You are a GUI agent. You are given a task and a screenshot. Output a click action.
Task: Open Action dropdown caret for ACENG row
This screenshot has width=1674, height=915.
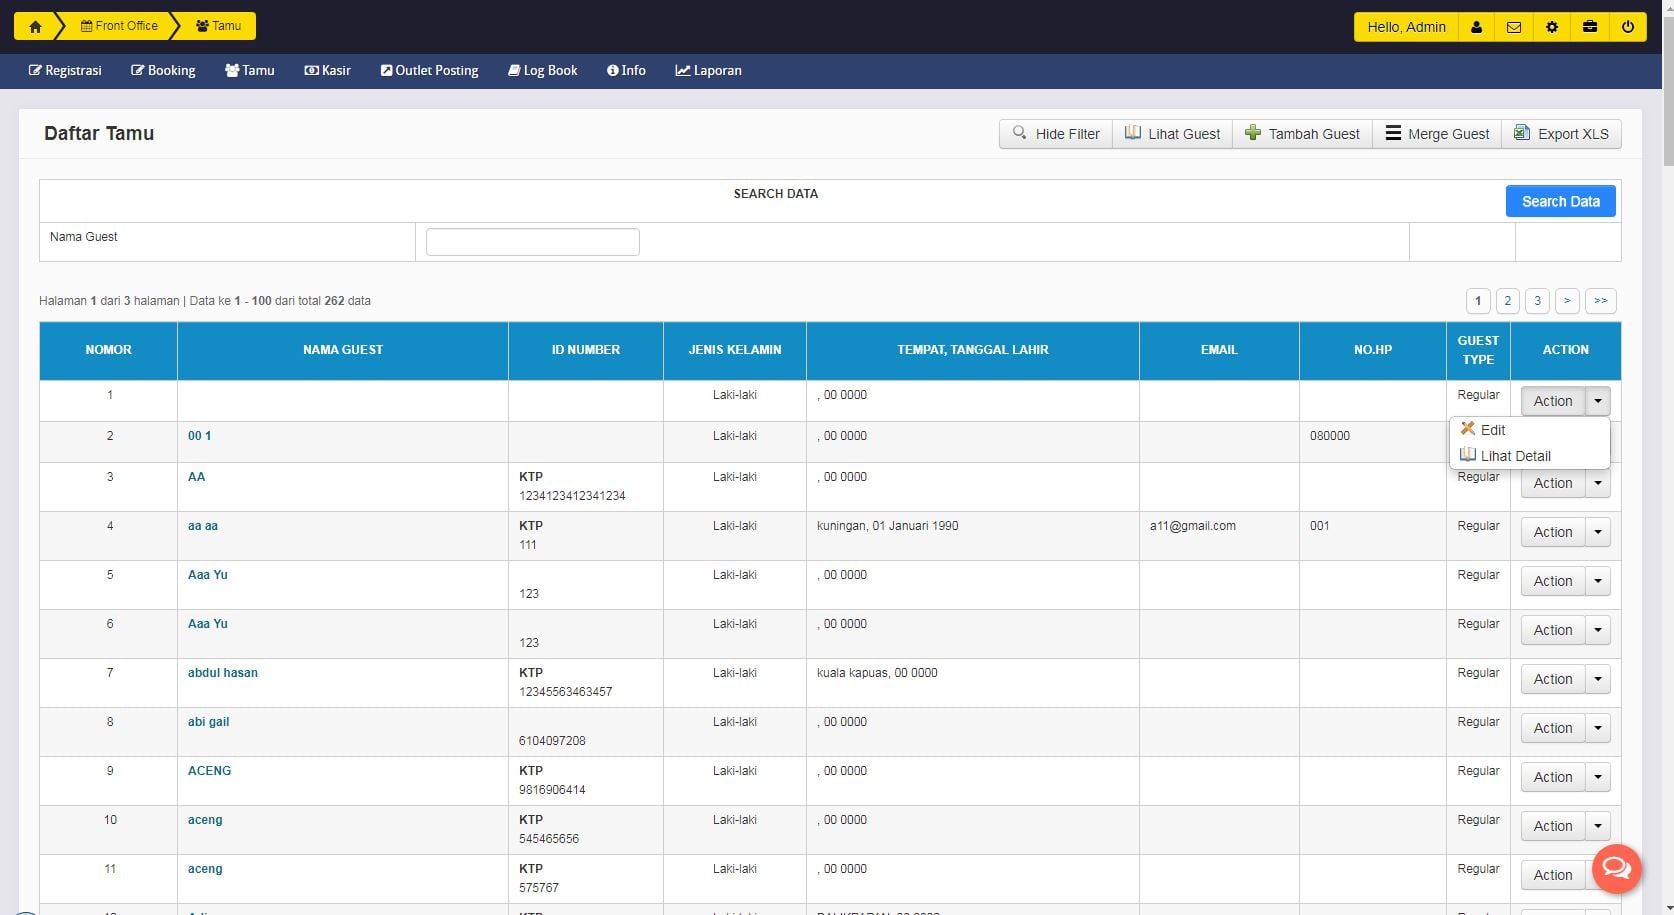tap(1598, 777)
